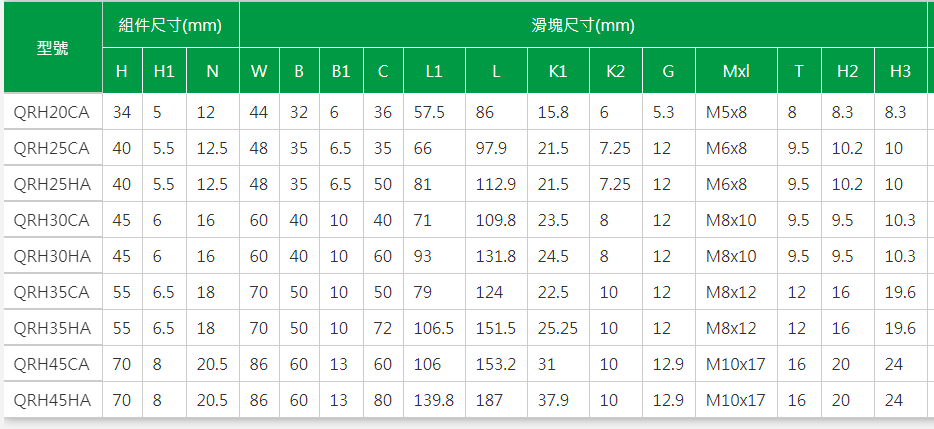The width and height of the screenshot is (934, 429).
Task: Select the 組件尺寸(mm) header
Action: [171, 25]
